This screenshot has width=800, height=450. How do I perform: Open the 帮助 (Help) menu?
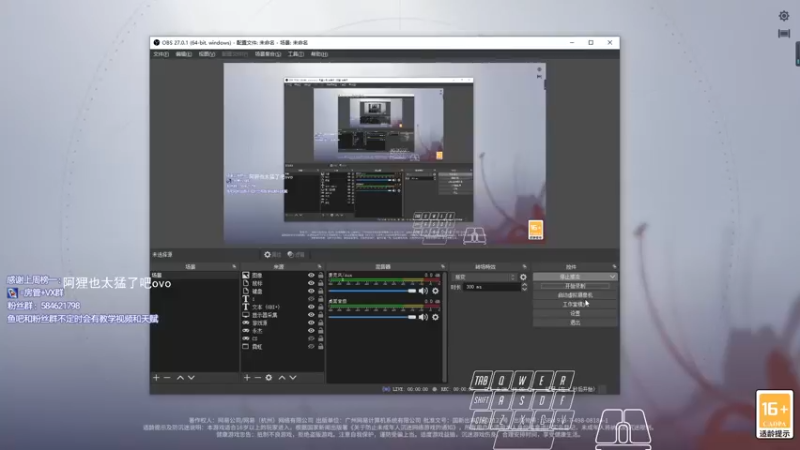tap(319, 54)
